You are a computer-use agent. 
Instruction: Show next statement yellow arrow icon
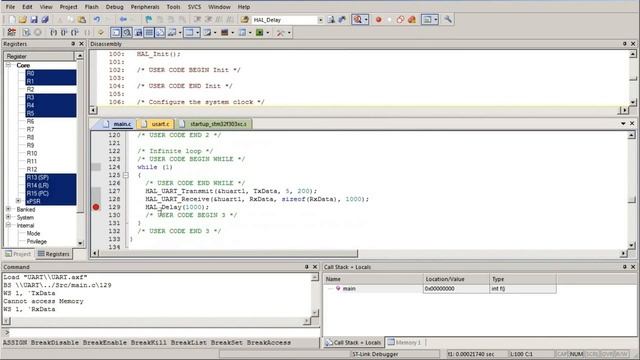pos(101,32)
